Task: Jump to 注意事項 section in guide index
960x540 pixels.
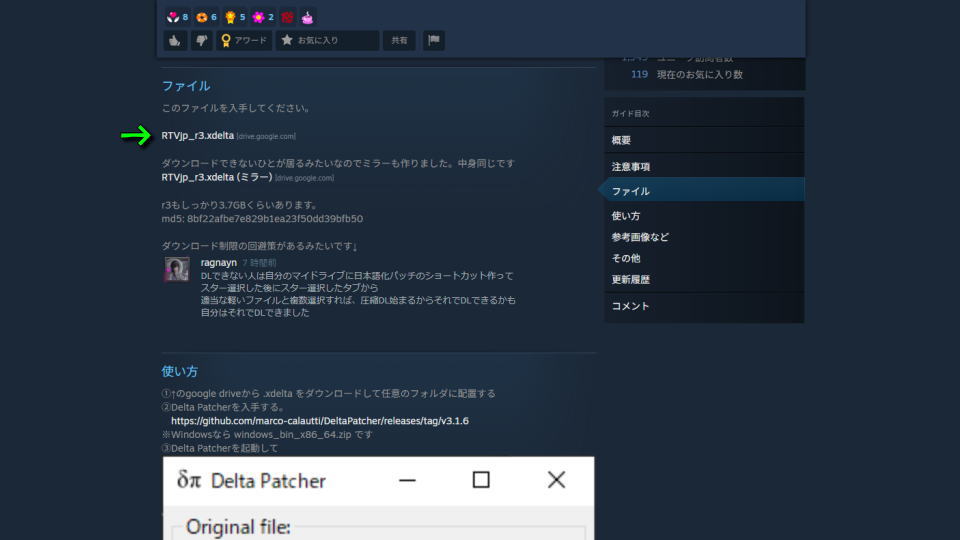Action: tap(630, 167)
